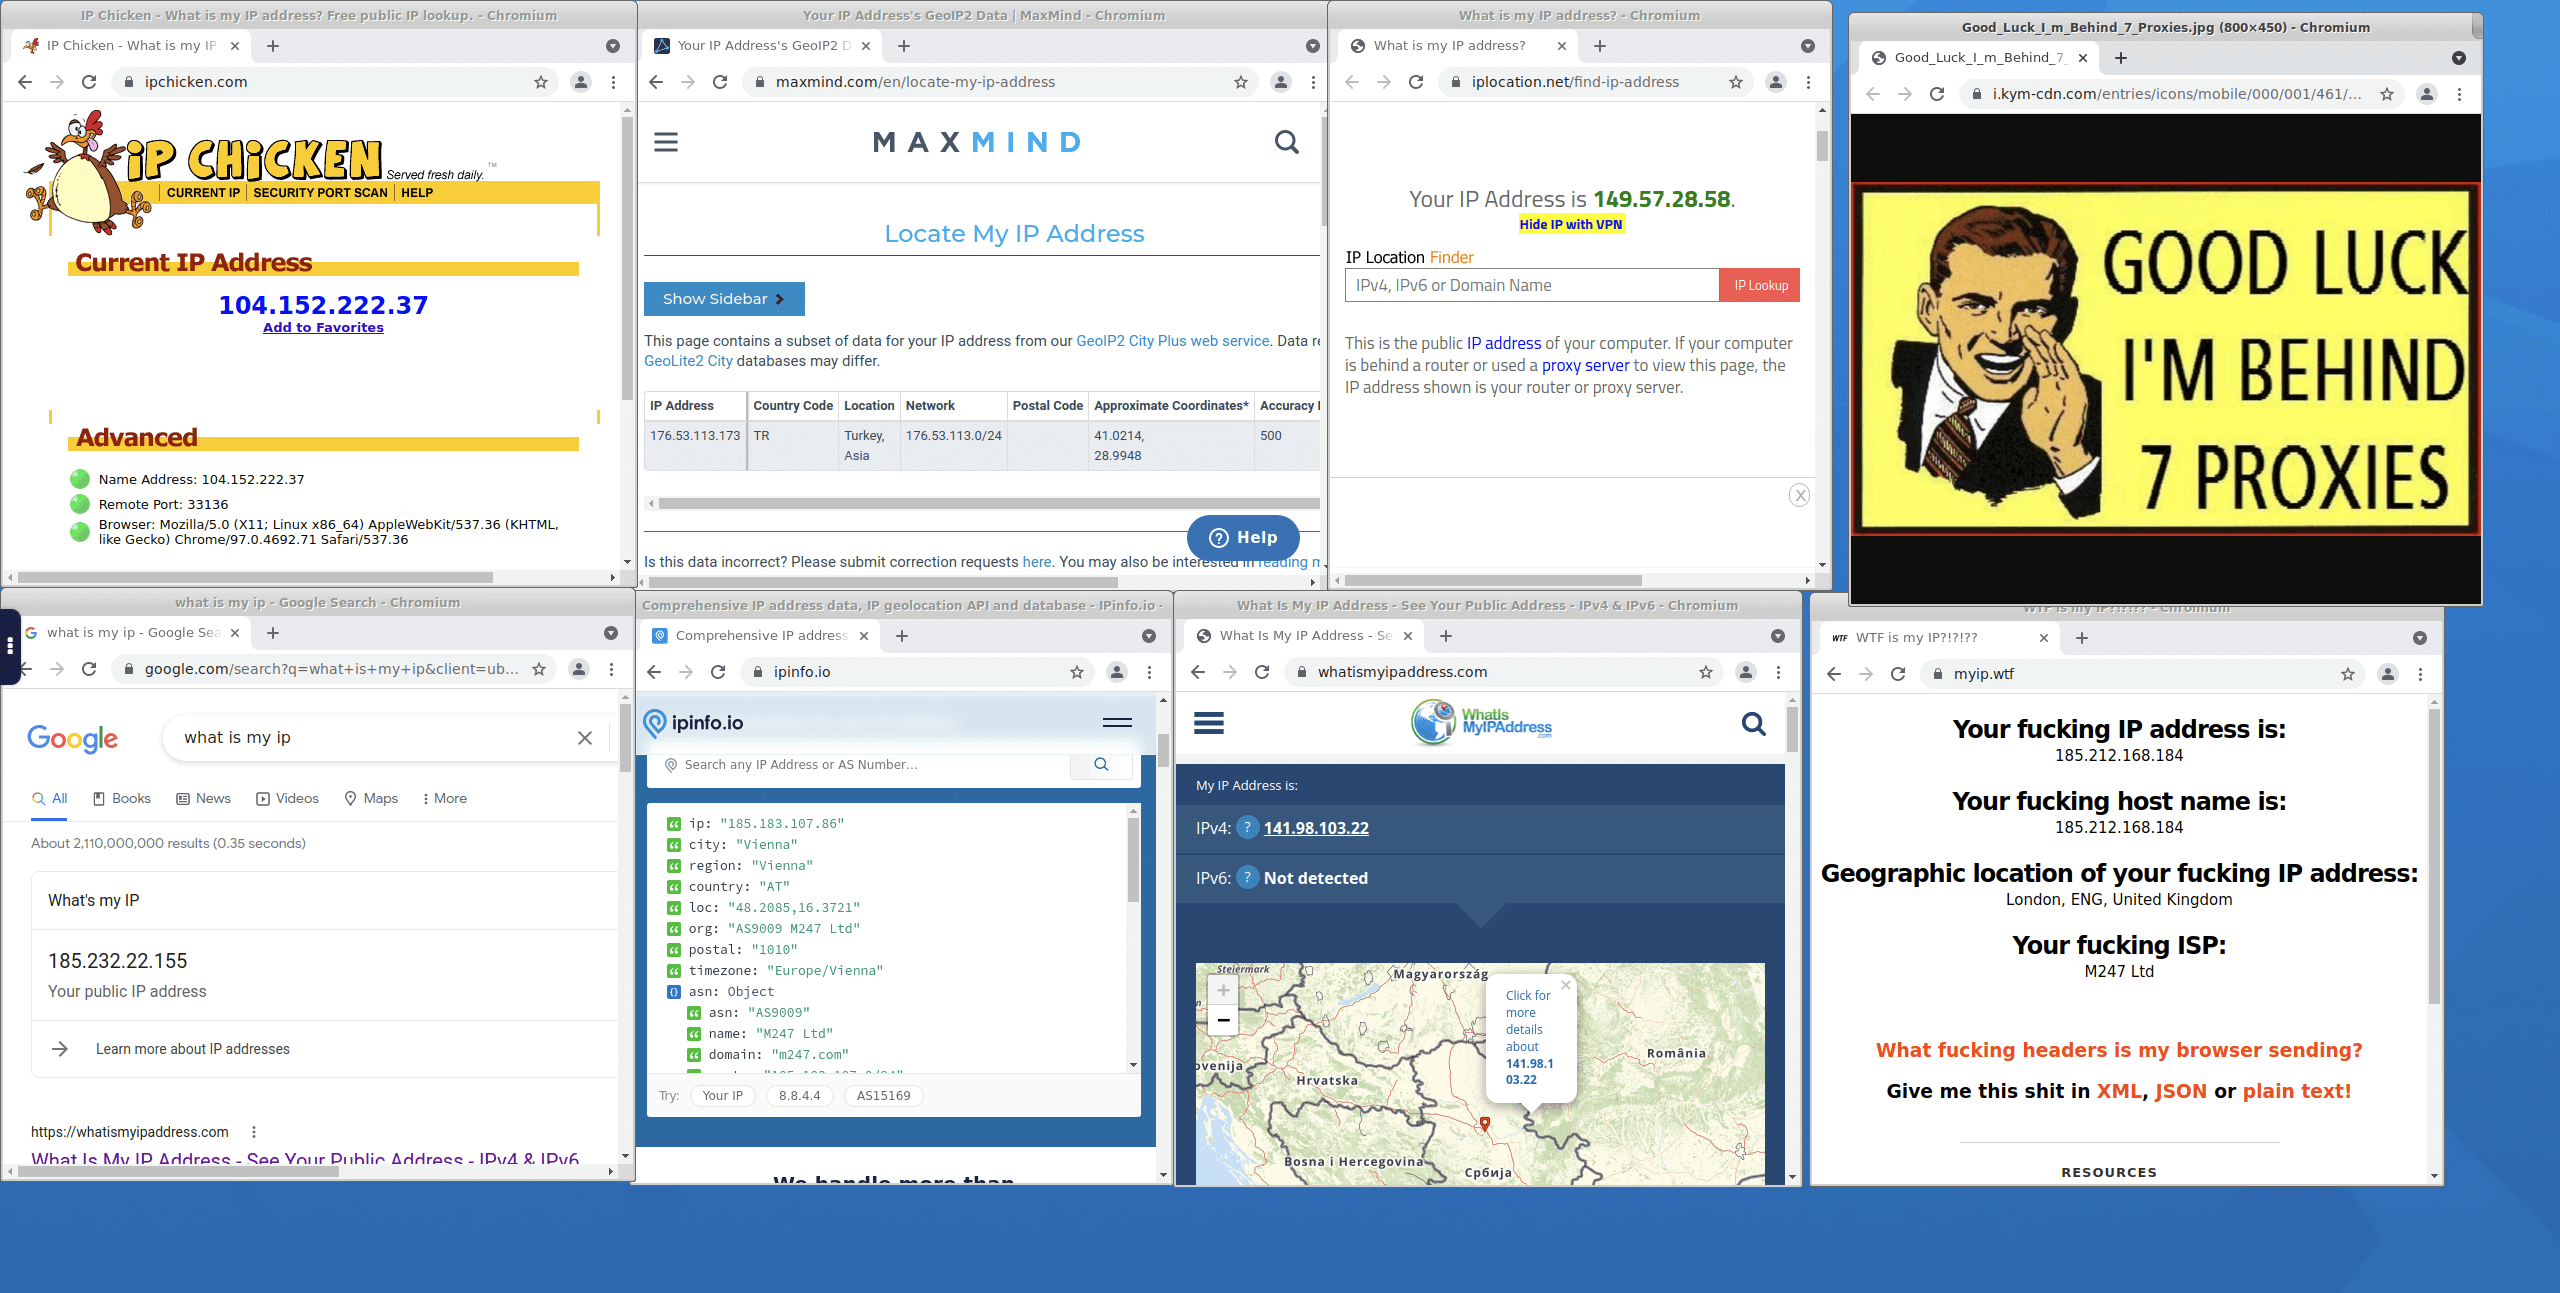Click the Help chat bubble on MaxMind page
Viewport: 2560px width, 1293px height.
click(x=1242, y=537)
